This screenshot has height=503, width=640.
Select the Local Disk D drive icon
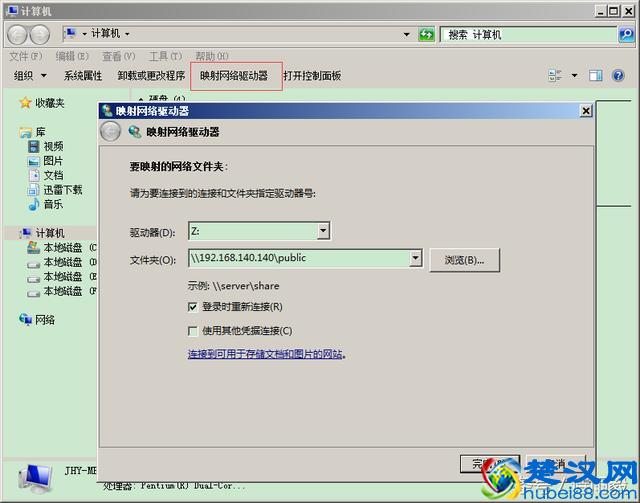coord(33,263)
